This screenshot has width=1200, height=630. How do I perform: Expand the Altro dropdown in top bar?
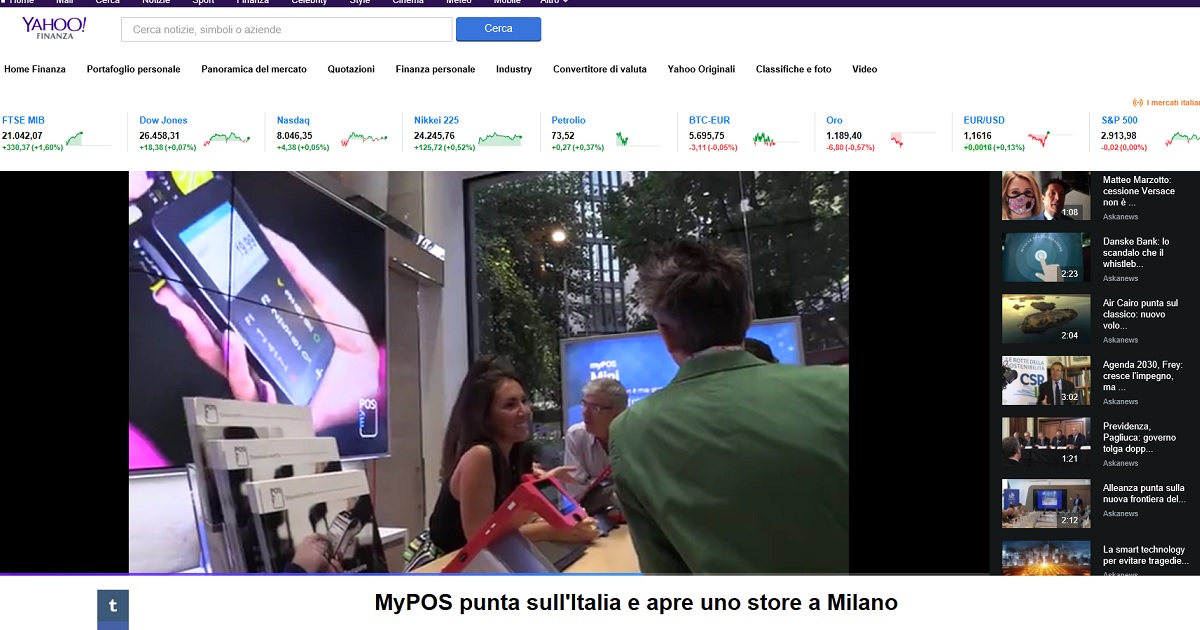click(553, 2)
